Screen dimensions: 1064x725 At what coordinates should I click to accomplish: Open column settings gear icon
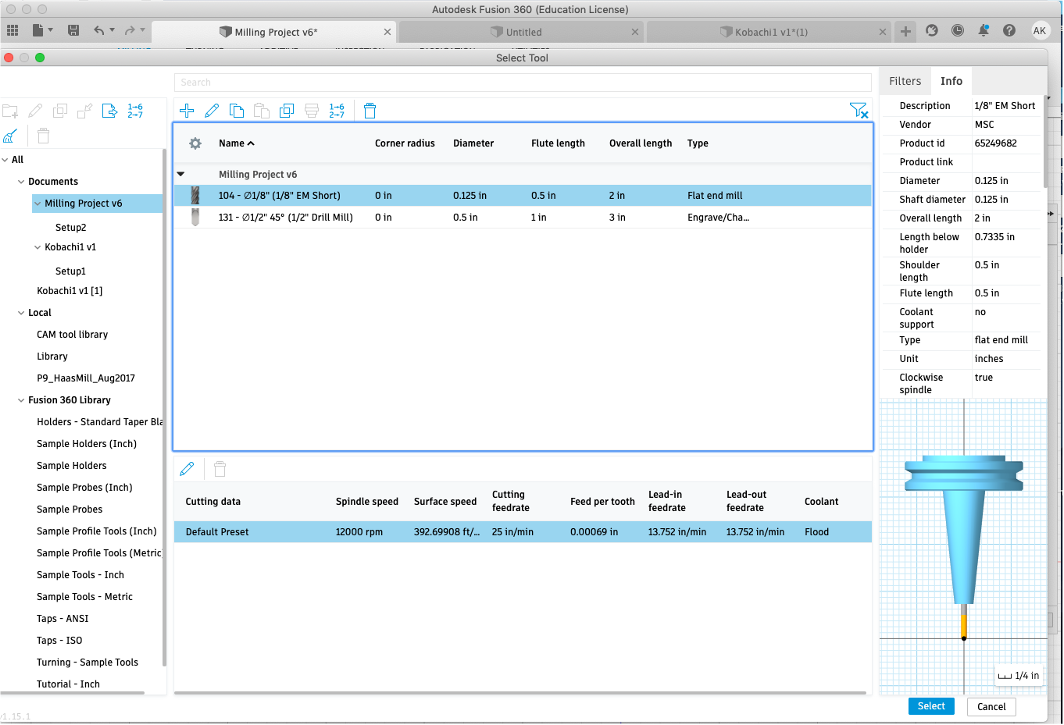[x=195, y=143]
